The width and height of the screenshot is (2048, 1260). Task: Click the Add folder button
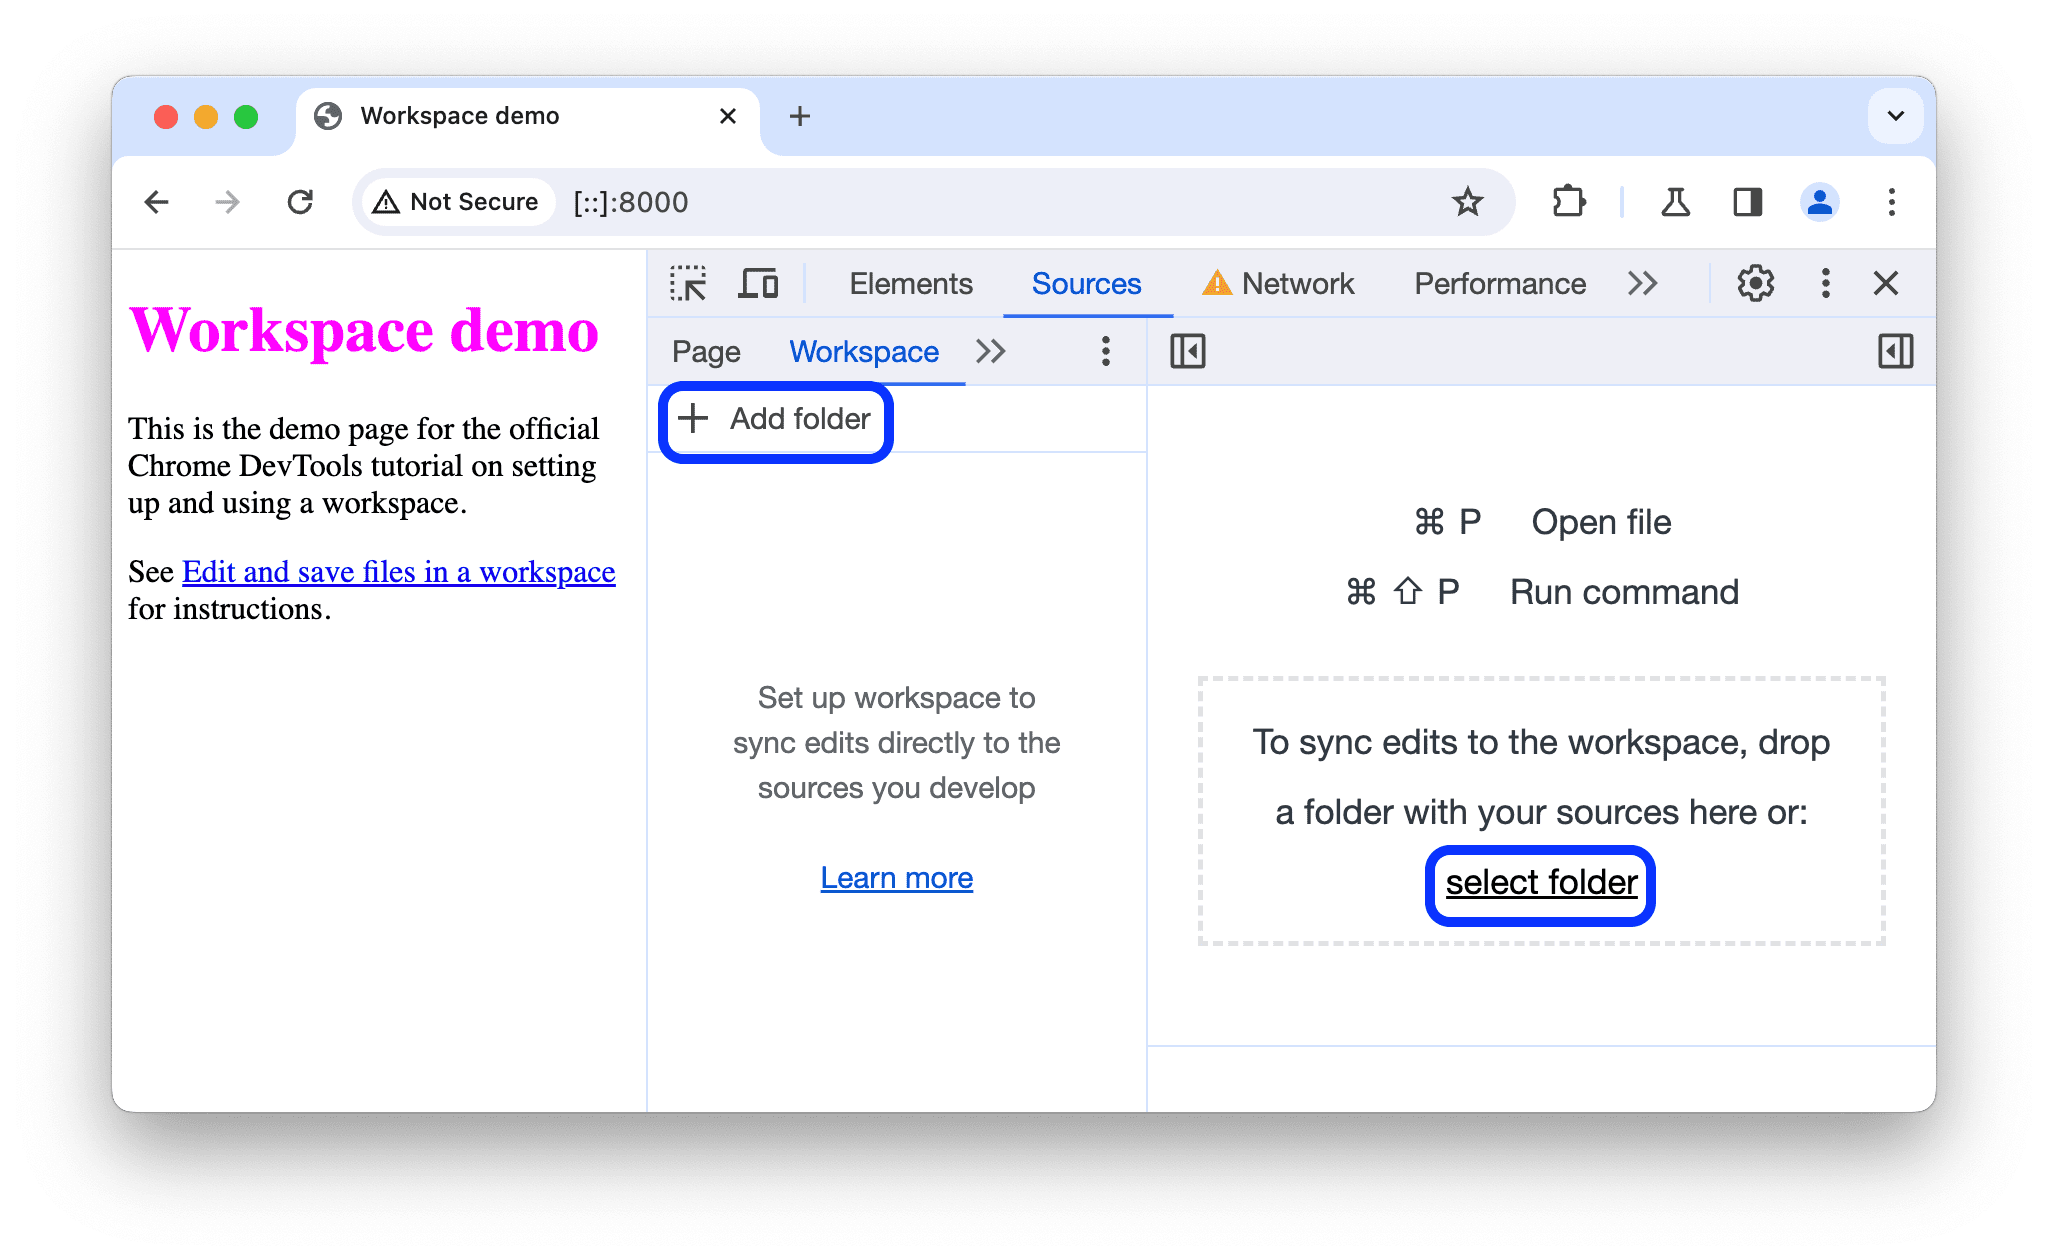pyautogui.click(x=775, y=419)
